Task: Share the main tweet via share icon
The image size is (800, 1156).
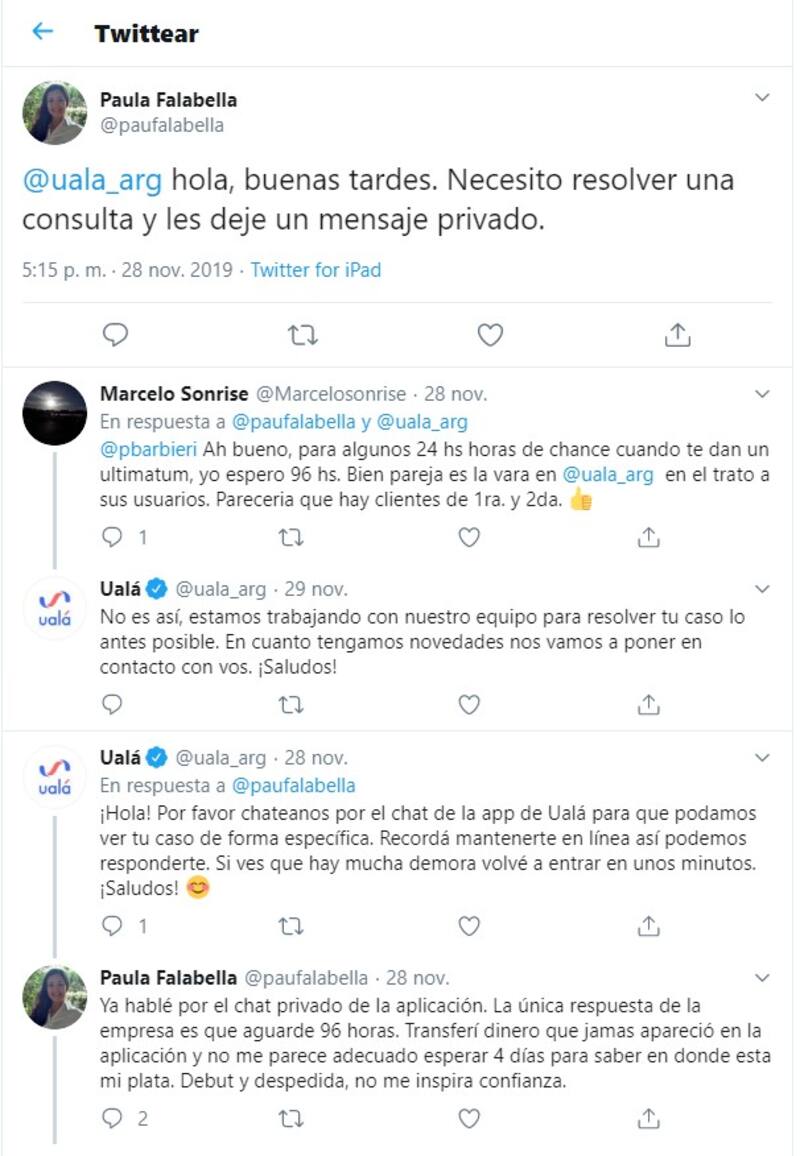Action: point(677,335)
